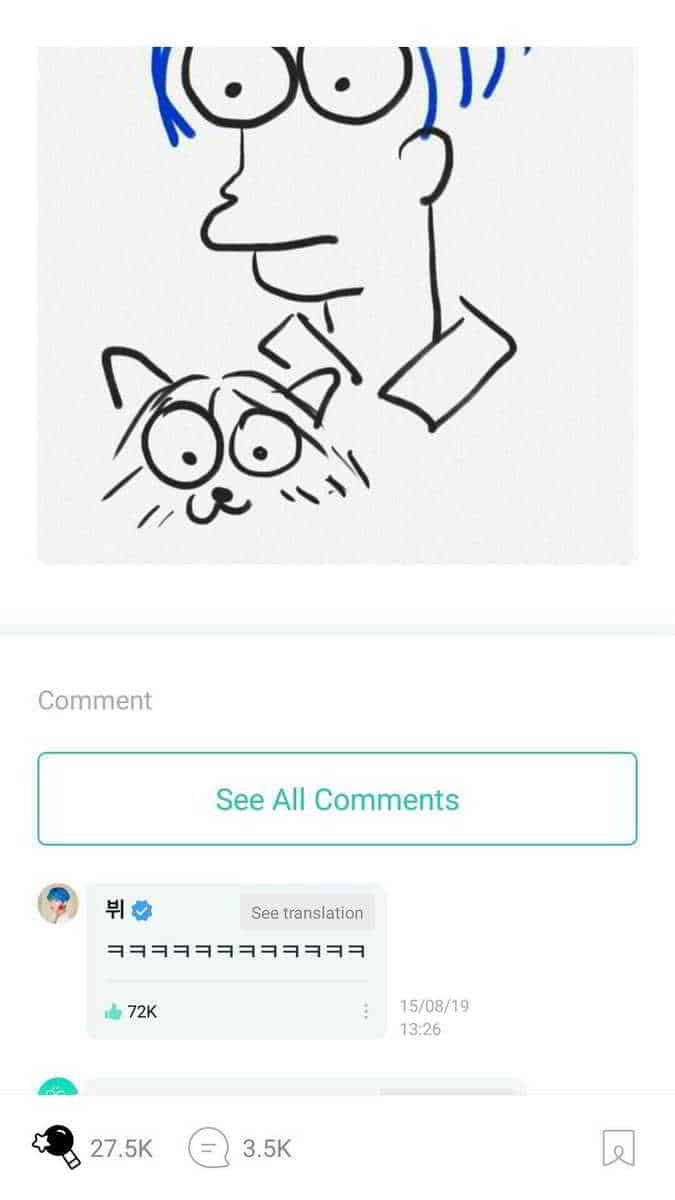Open comments via speech bubble icon
This screenshot has height=1200, width=675.
point(209,1148)
